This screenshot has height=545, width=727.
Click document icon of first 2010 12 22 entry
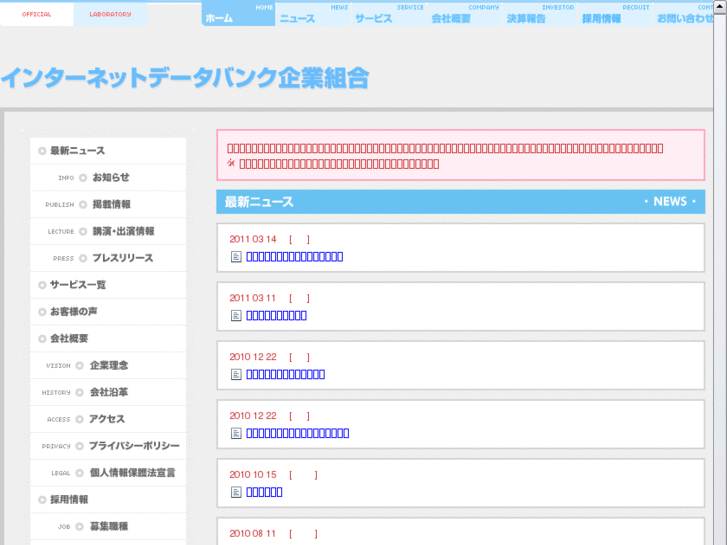click(236, 374)
